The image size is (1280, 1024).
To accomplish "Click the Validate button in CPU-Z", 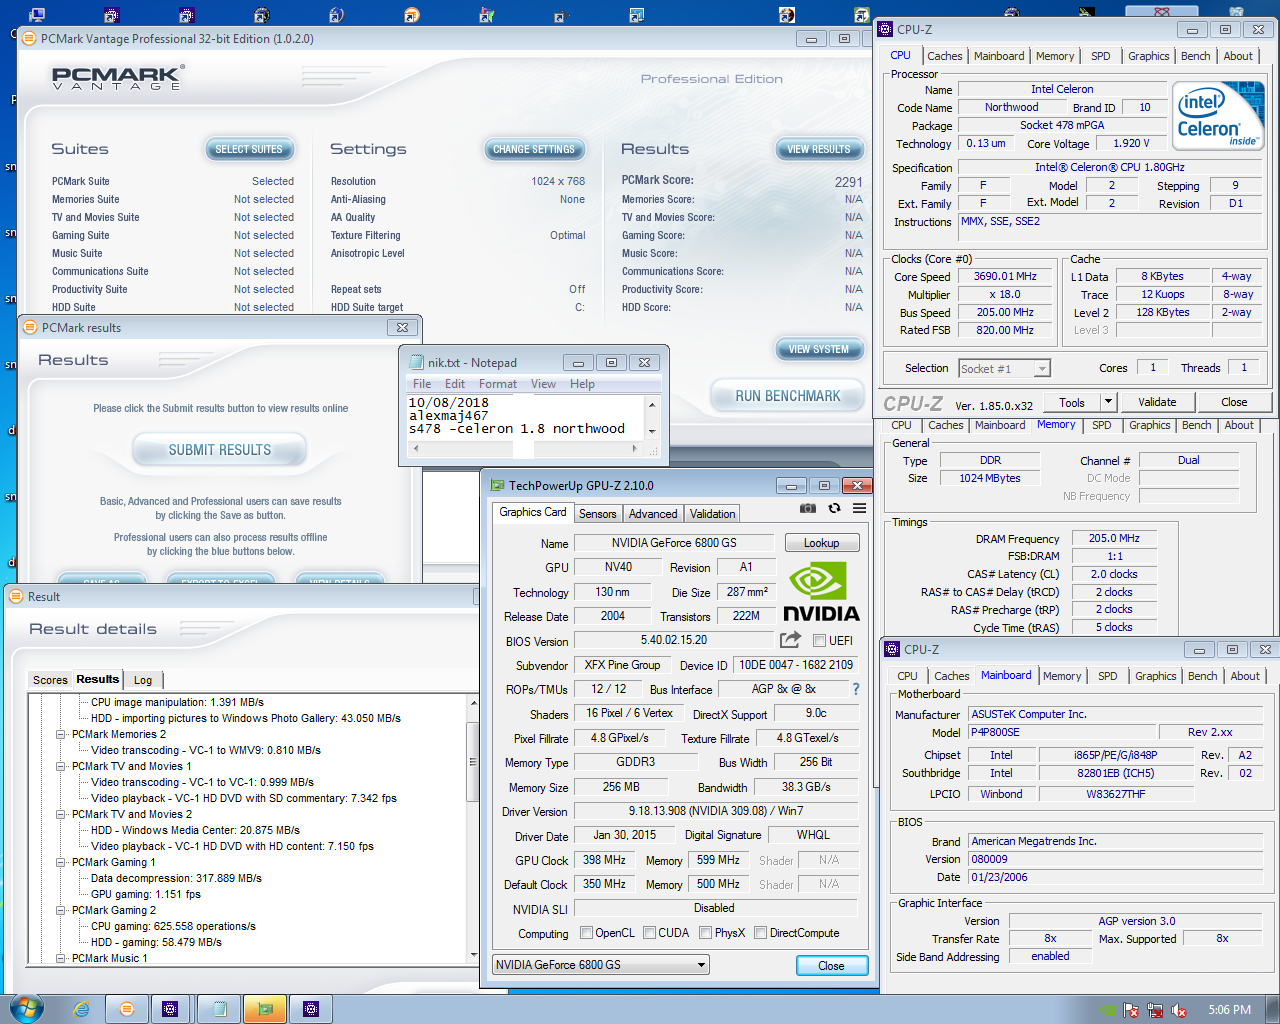I will [x=1157, y=402].
